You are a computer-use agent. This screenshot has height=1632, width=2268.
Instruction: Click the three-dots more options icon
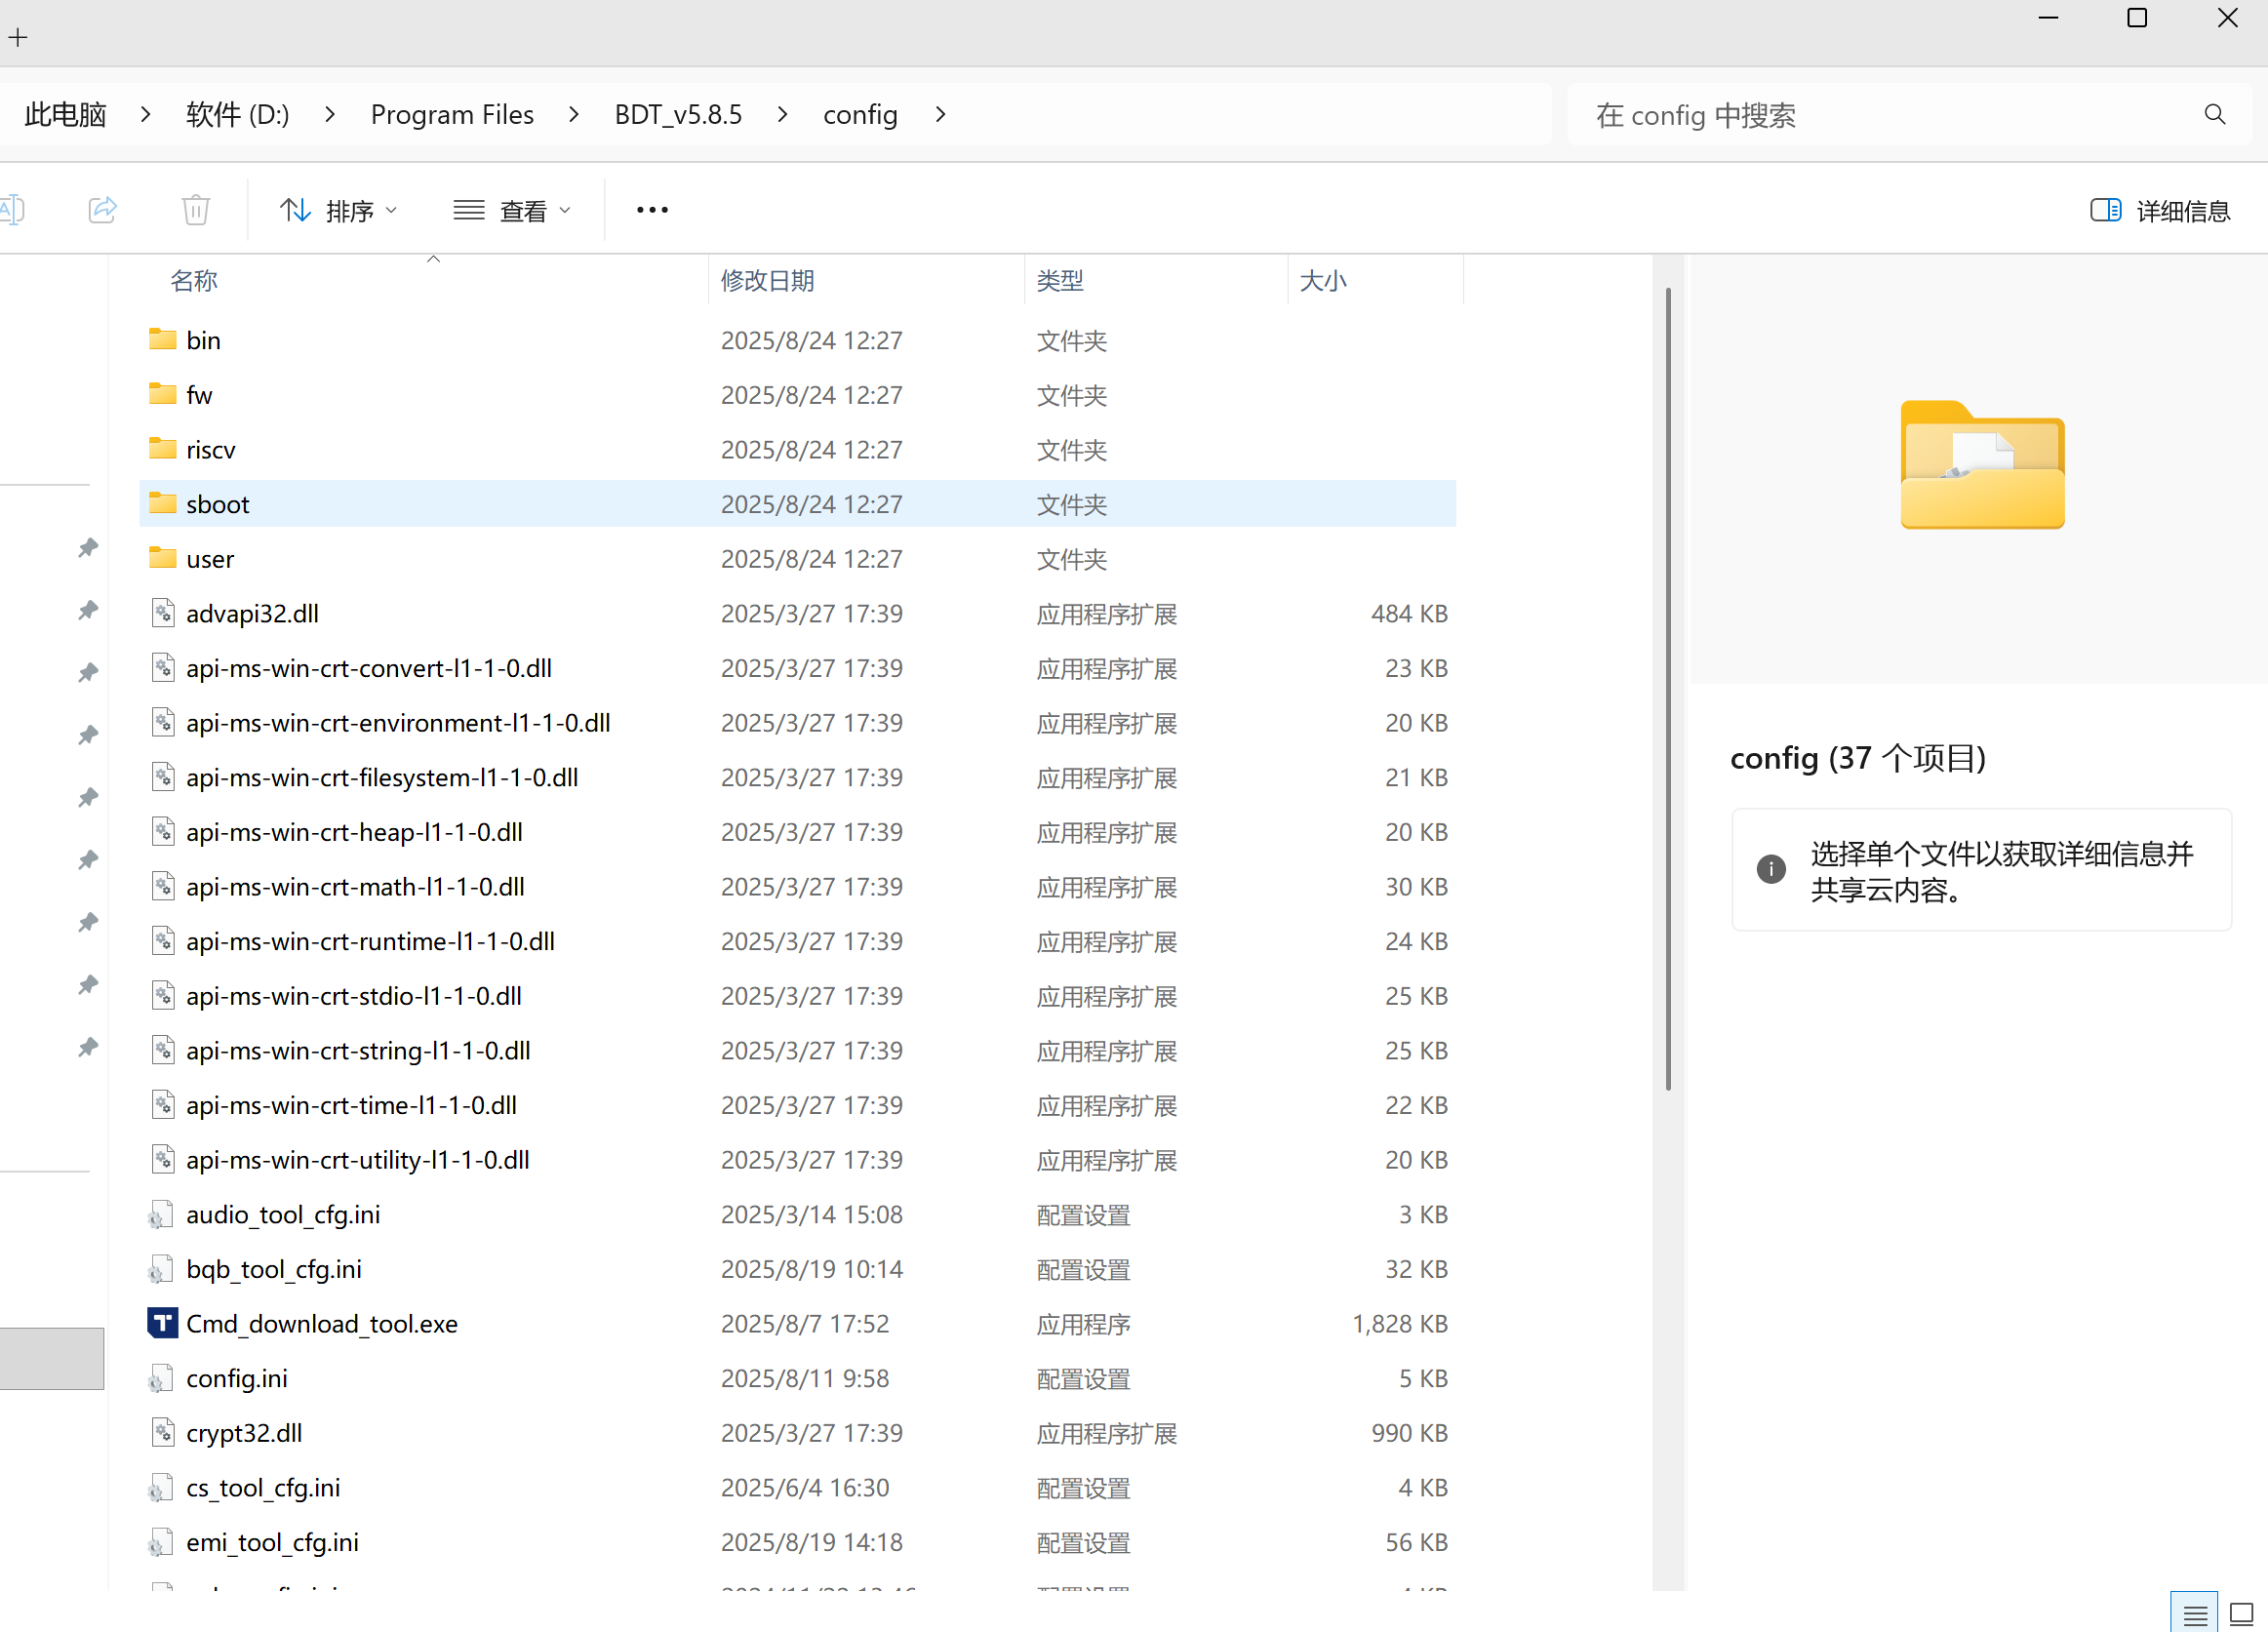tap(652, 210)
